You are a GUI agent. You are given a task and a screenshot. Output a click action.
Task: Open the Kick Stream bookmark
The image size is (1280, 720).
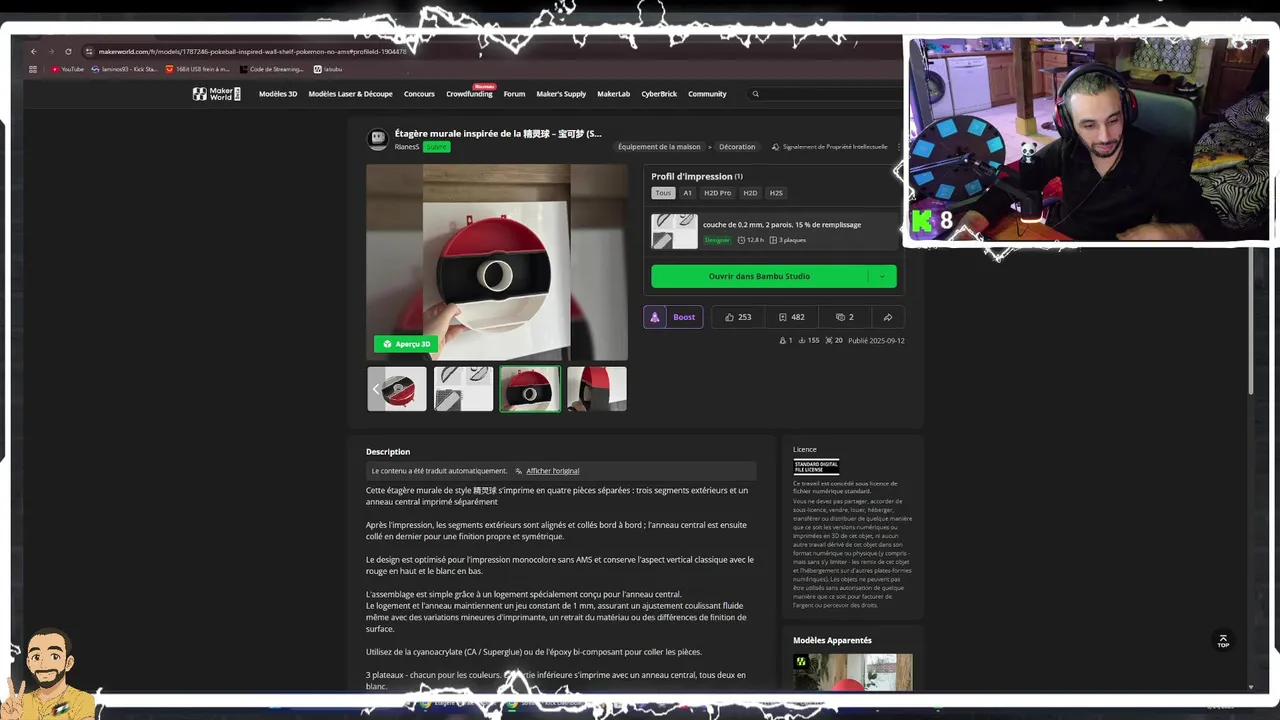tap(124, 69)
